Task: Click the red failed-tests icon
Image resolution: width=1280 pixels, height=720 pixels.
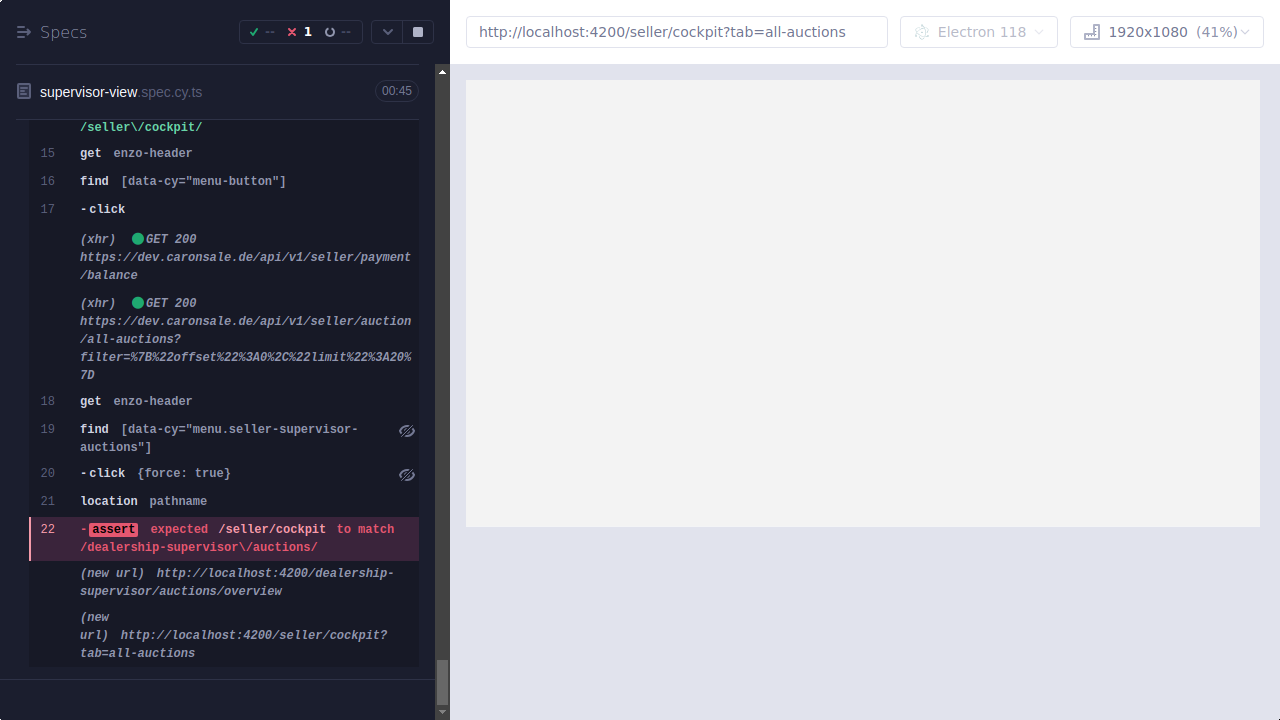Action: tap(291, 31)
